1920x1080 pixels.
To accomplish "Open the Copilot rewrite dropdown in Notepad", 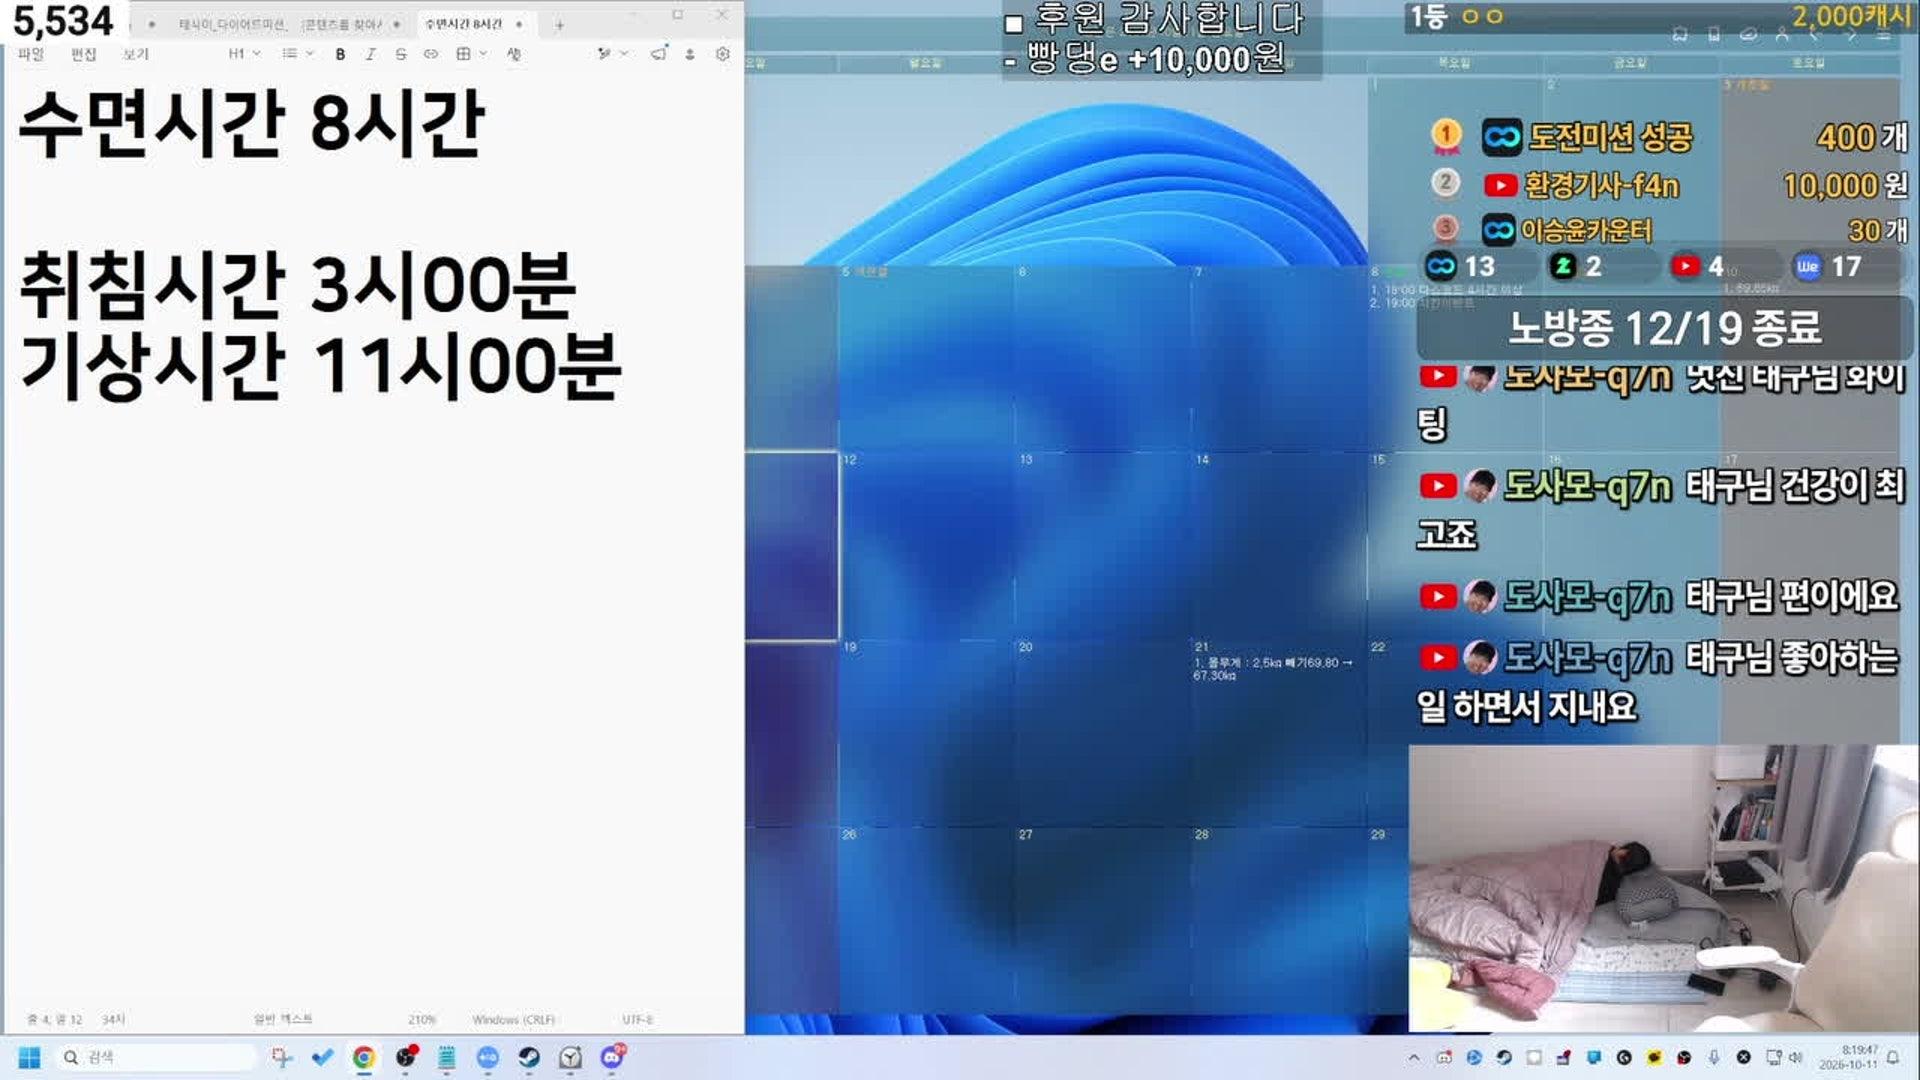I will pos(611,54).
